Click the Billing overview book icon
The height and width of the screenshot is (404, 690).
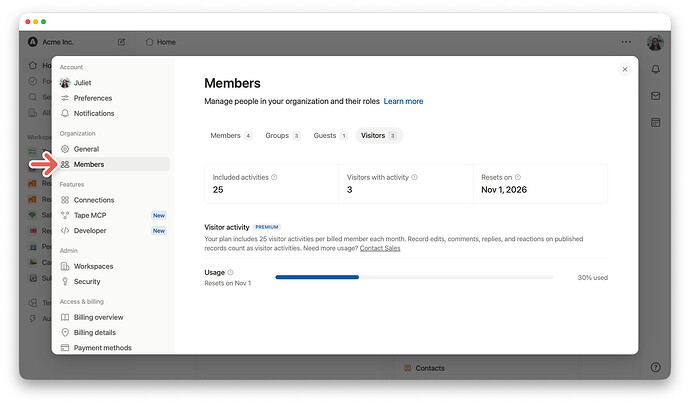65,317
